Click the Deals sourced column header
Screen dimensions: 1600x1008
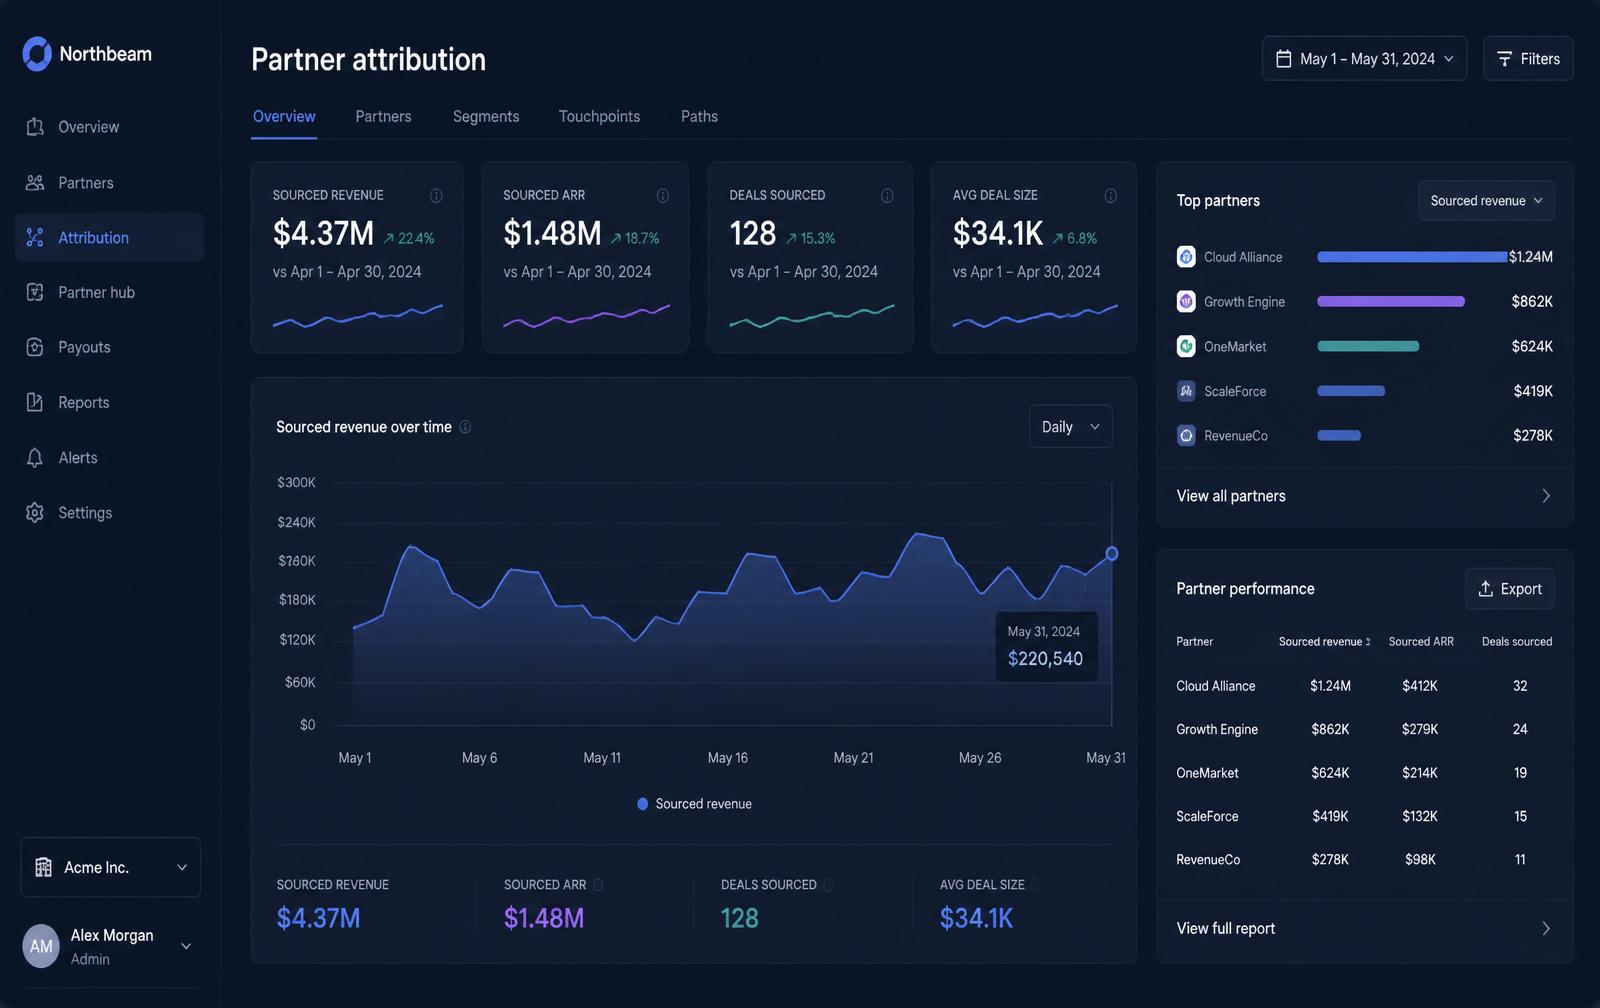tap(1517, 642)
